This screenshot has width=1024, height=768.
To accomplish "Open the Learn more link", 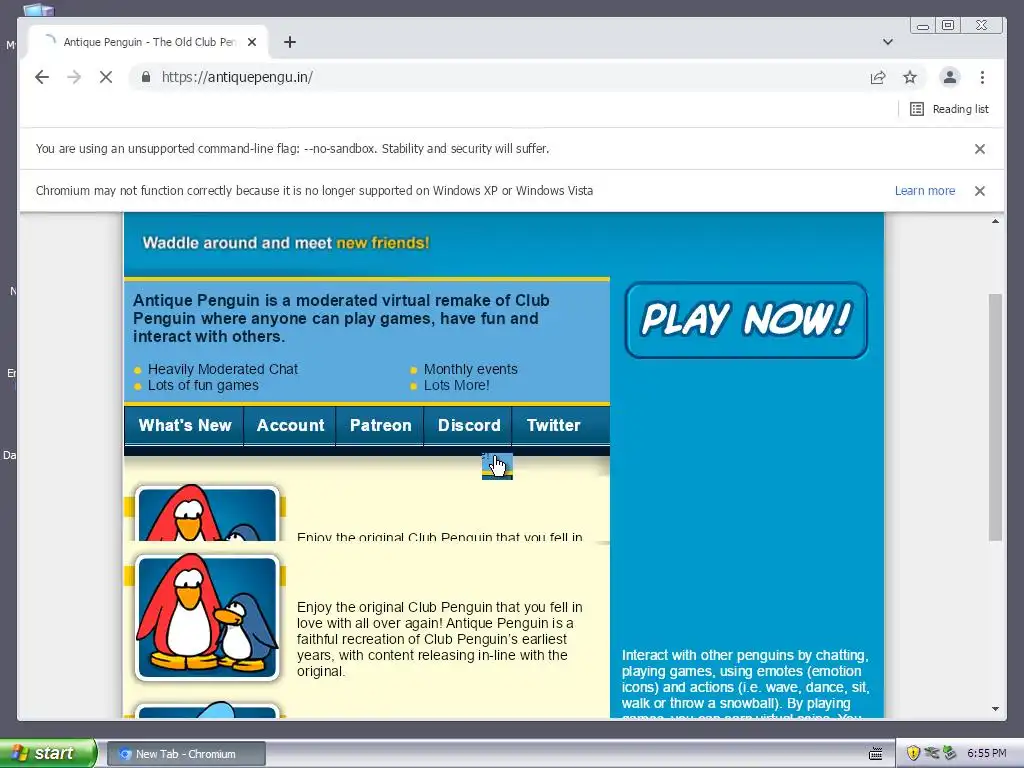I will coord(925,191).
